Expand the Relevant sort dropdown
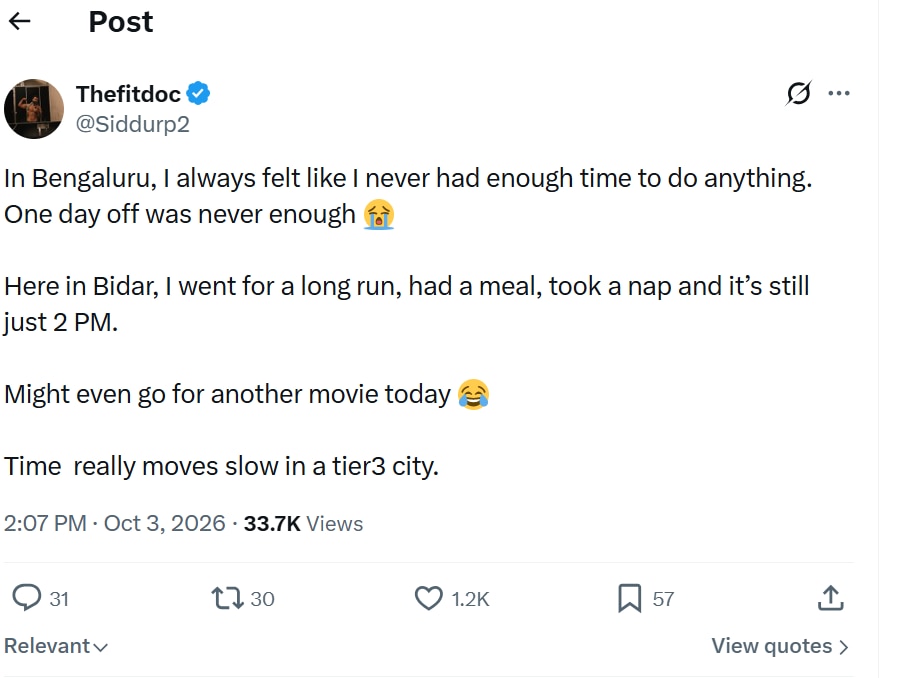The height and width of the screenshot is (678, 905). point(56,646)
